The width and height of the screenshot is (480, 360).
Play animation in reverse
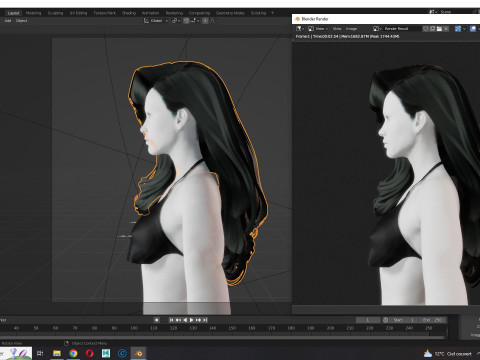click(185, 320)
